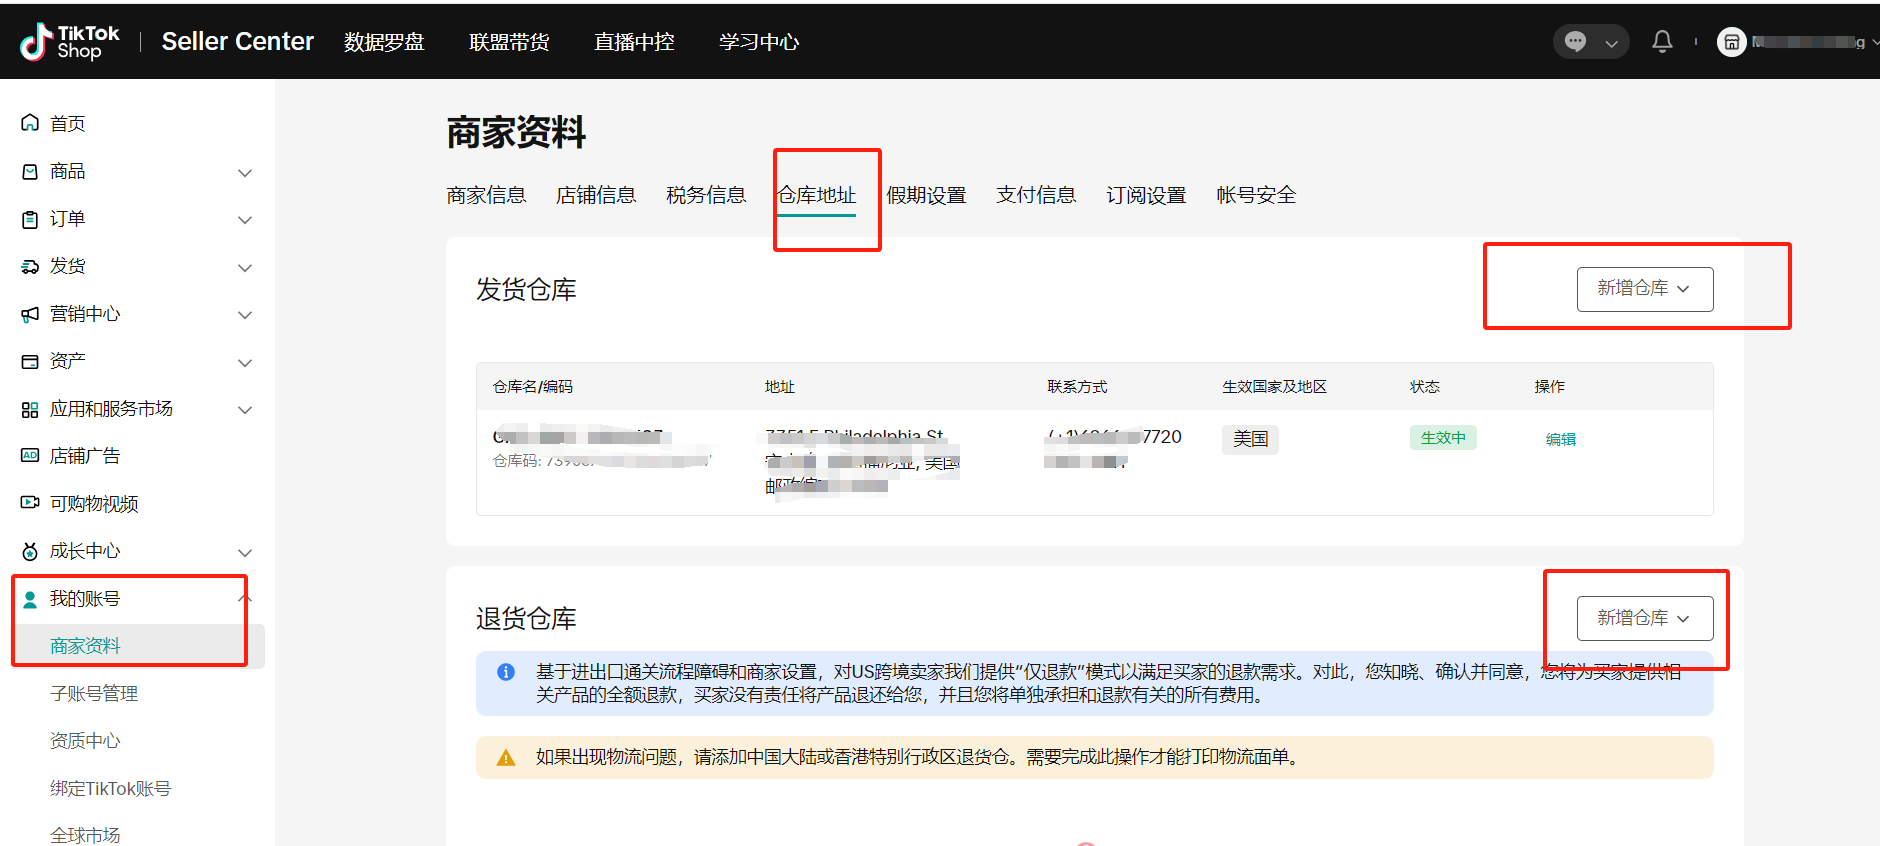This screenshot has height=846, width=1880.
Task: Open 子账号管理 in the sidebar
Action: (x=94, y=693)
